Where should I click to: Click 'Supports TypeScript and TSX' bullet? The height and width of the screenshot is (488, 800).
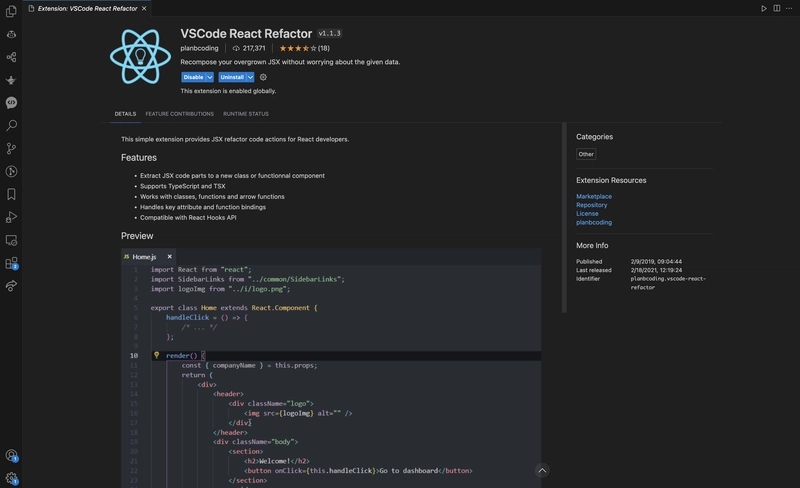pos(183,186)
